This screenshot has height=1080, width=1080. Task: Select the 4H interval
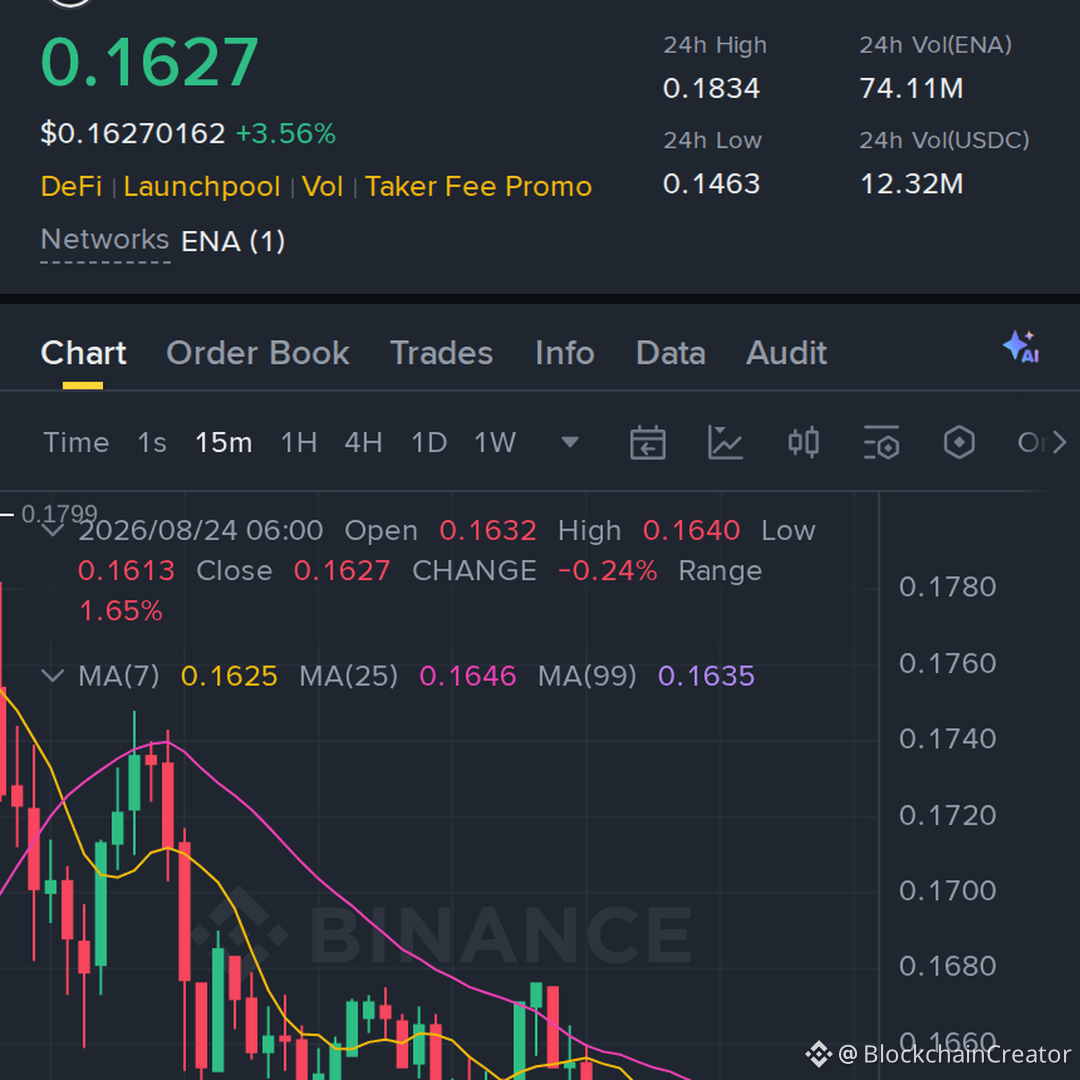coord(363,442)
